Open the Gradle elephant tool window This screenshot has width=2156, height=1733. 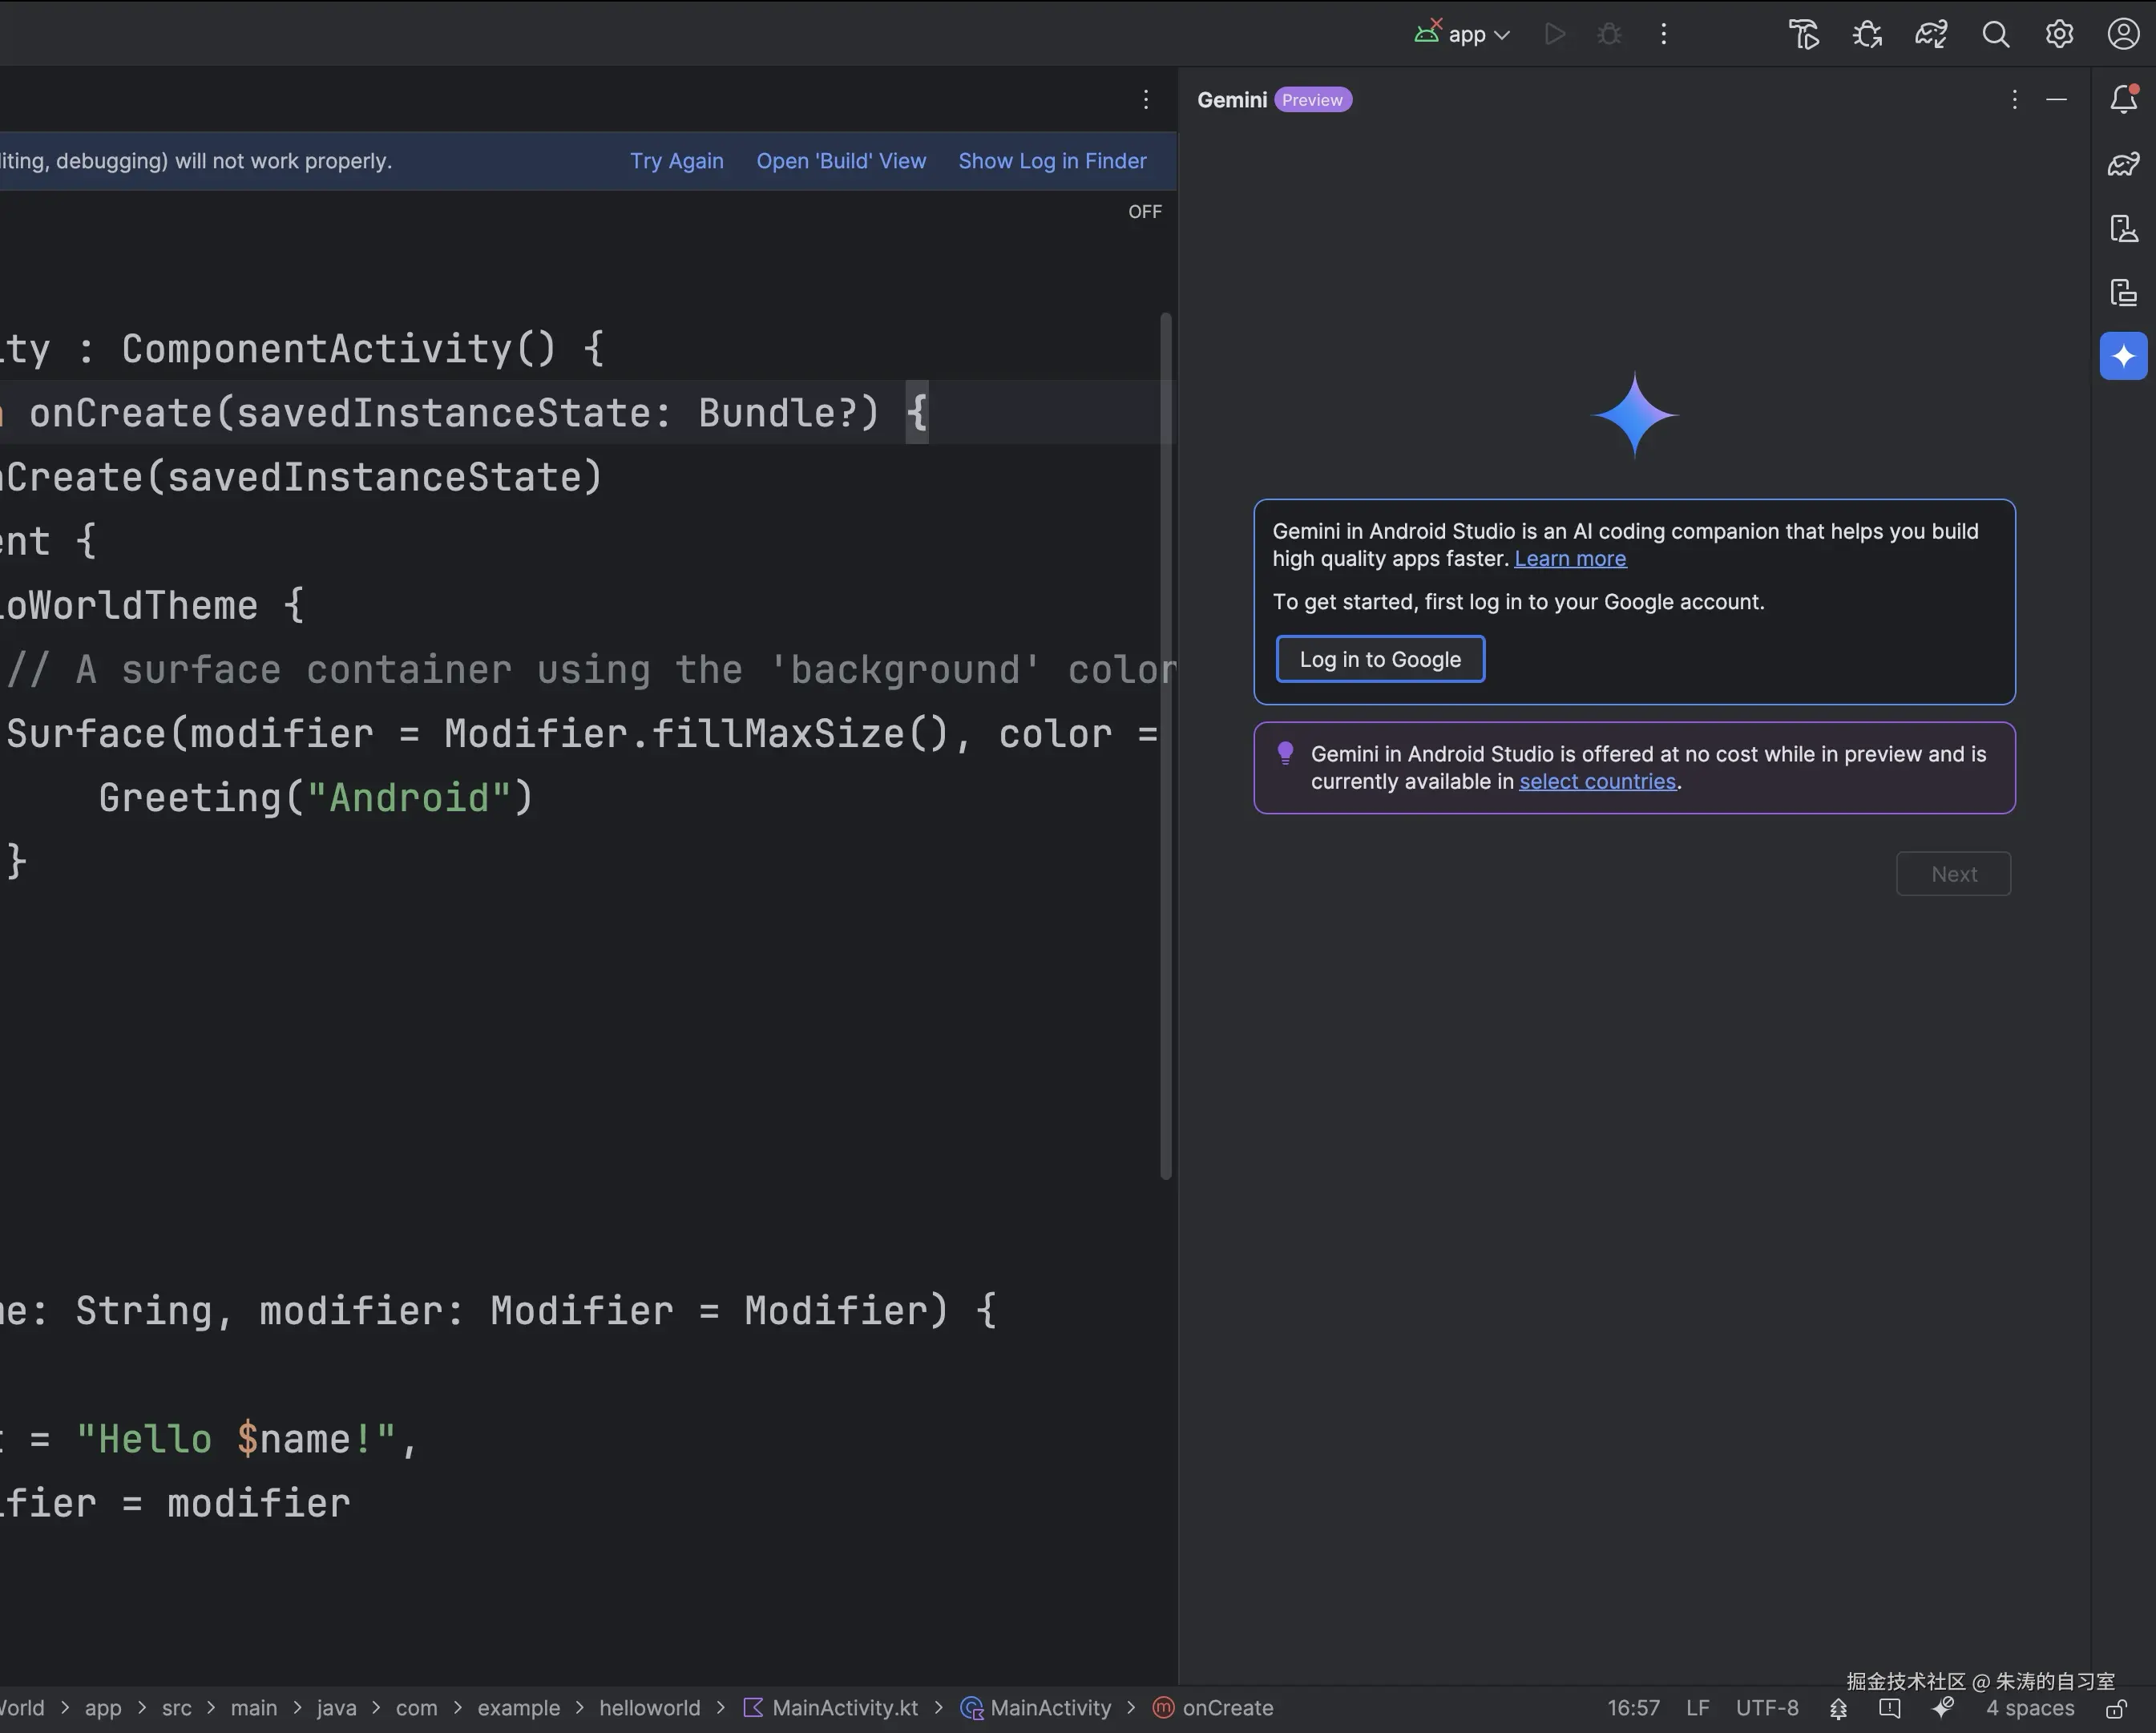click(x=2123, y=163)
